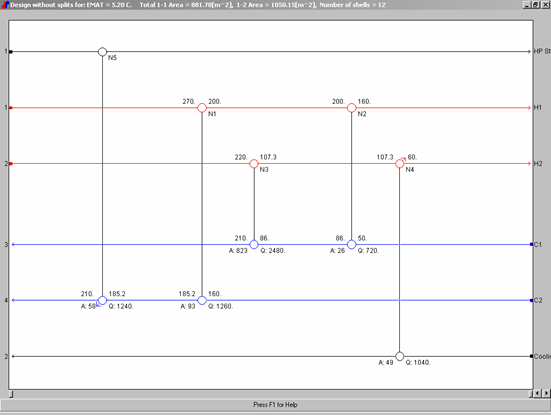Click the C1 stream start marker
The width and height of the screenshot is (551, 415).
531,244
